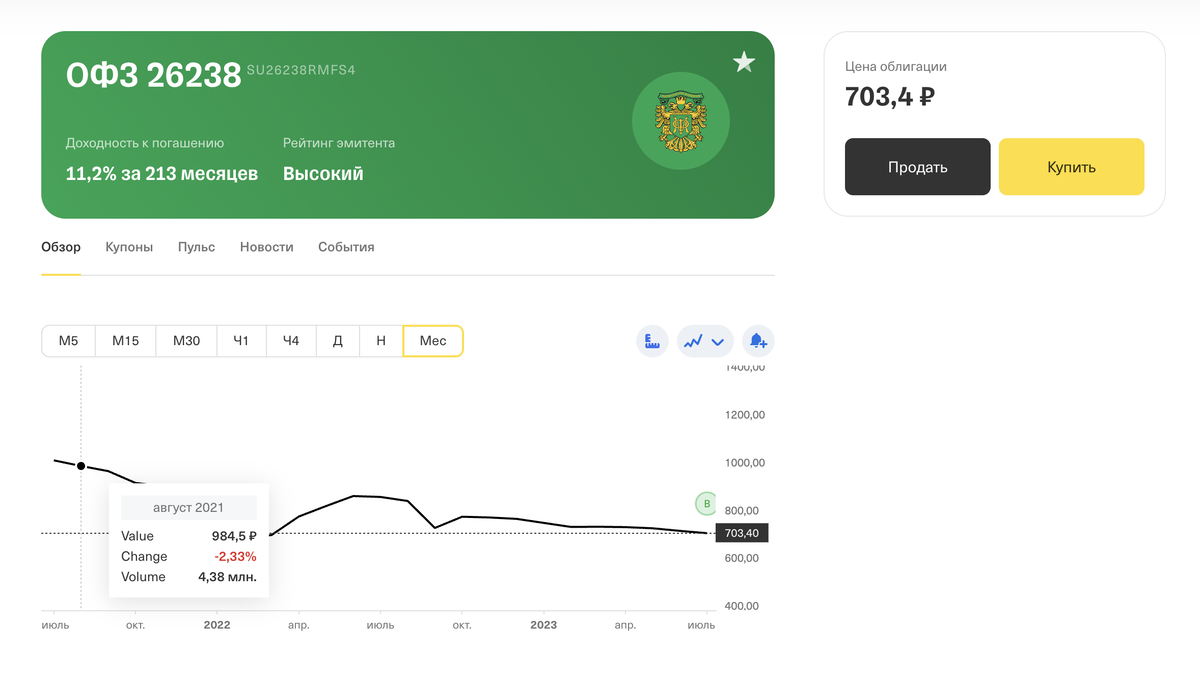Select the ruler measurement tool on the chart
The image size is (1200, 675).
pos(652,341)
